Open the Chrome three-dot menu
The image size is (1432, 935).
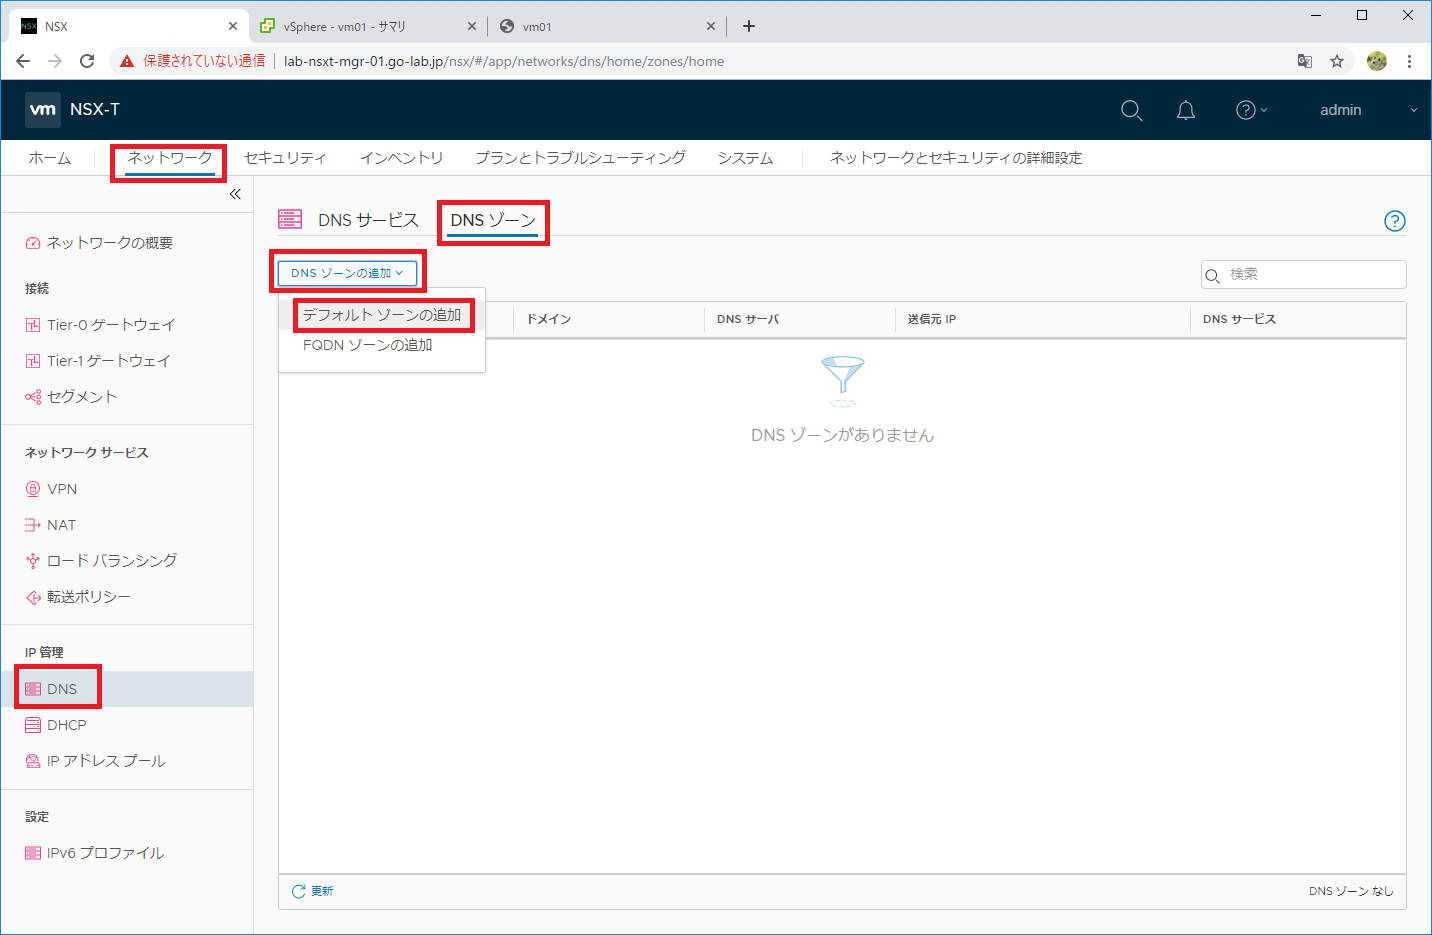coord(1409,61)
